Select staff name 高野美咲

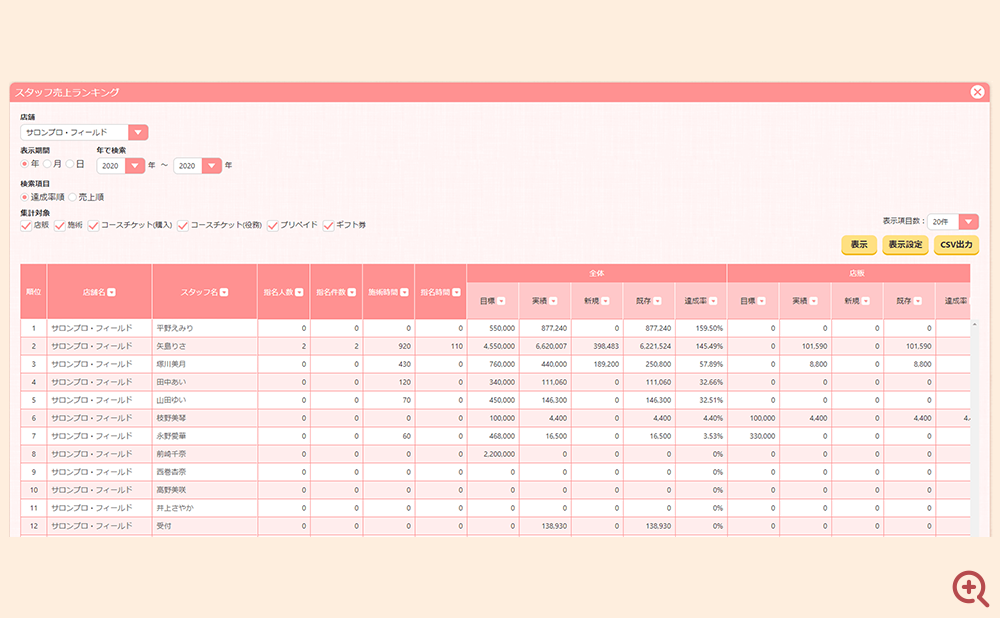click(172, 490)
